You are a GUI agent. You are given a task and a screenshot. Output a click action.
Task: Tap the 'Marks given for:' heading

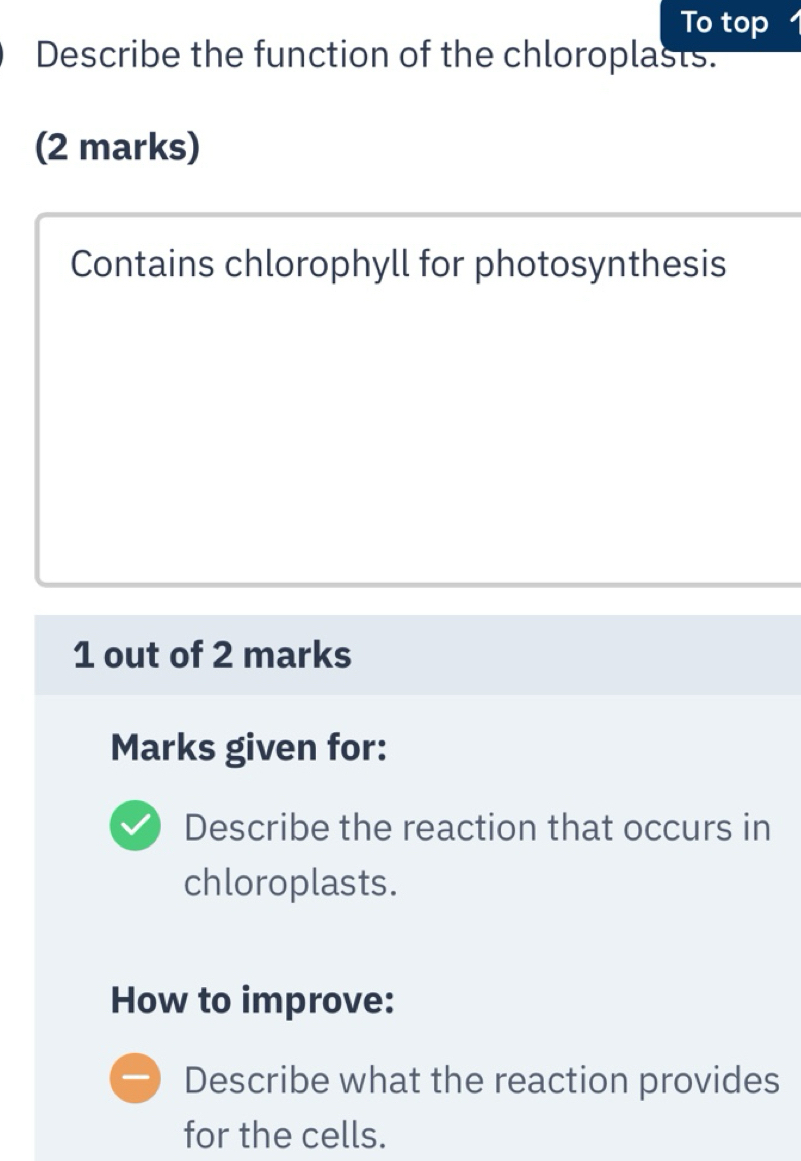249,747
